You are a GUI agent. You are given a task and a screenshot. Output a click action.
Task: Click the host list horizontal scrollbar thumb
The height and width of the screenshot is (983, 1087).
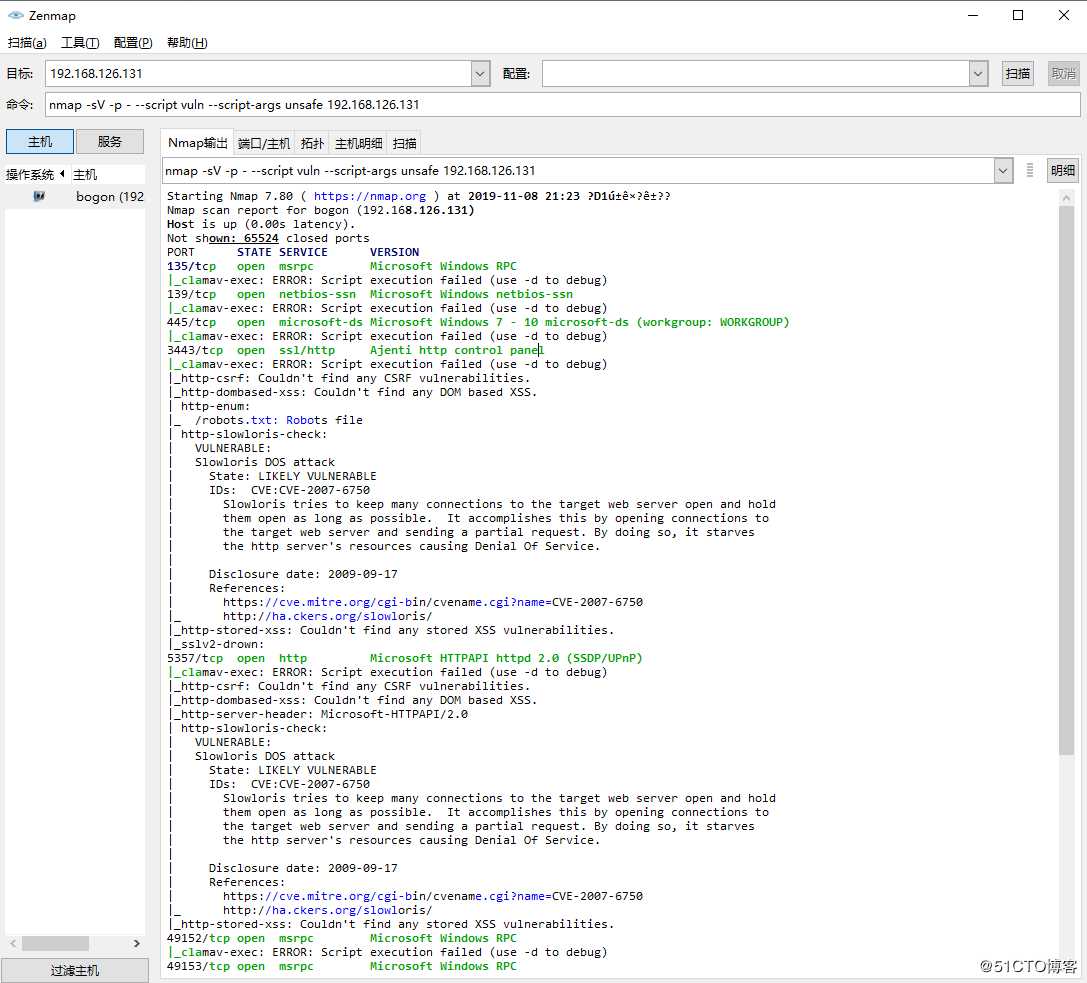[x=55, y=943]
